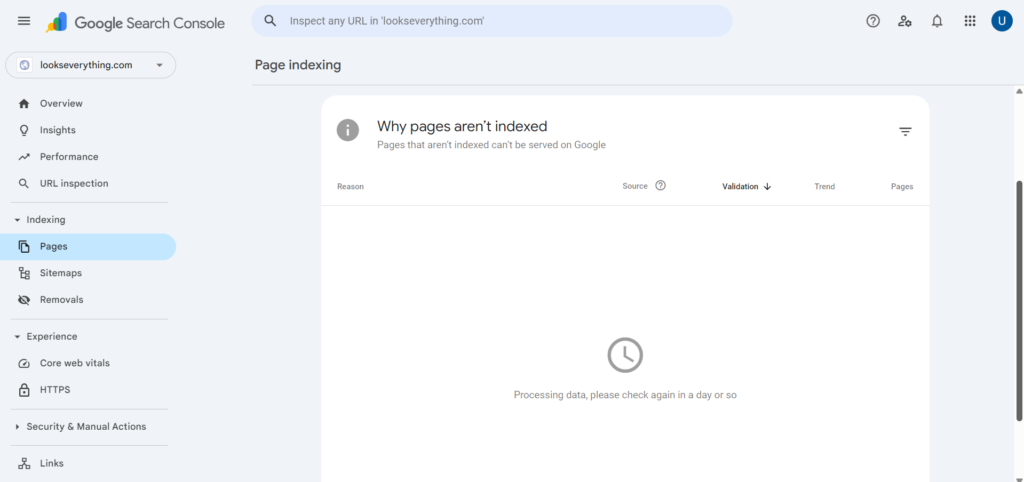Collapse the Indexing section
The height and width of the screenshot is (482, 1024).
pos(17,220)
